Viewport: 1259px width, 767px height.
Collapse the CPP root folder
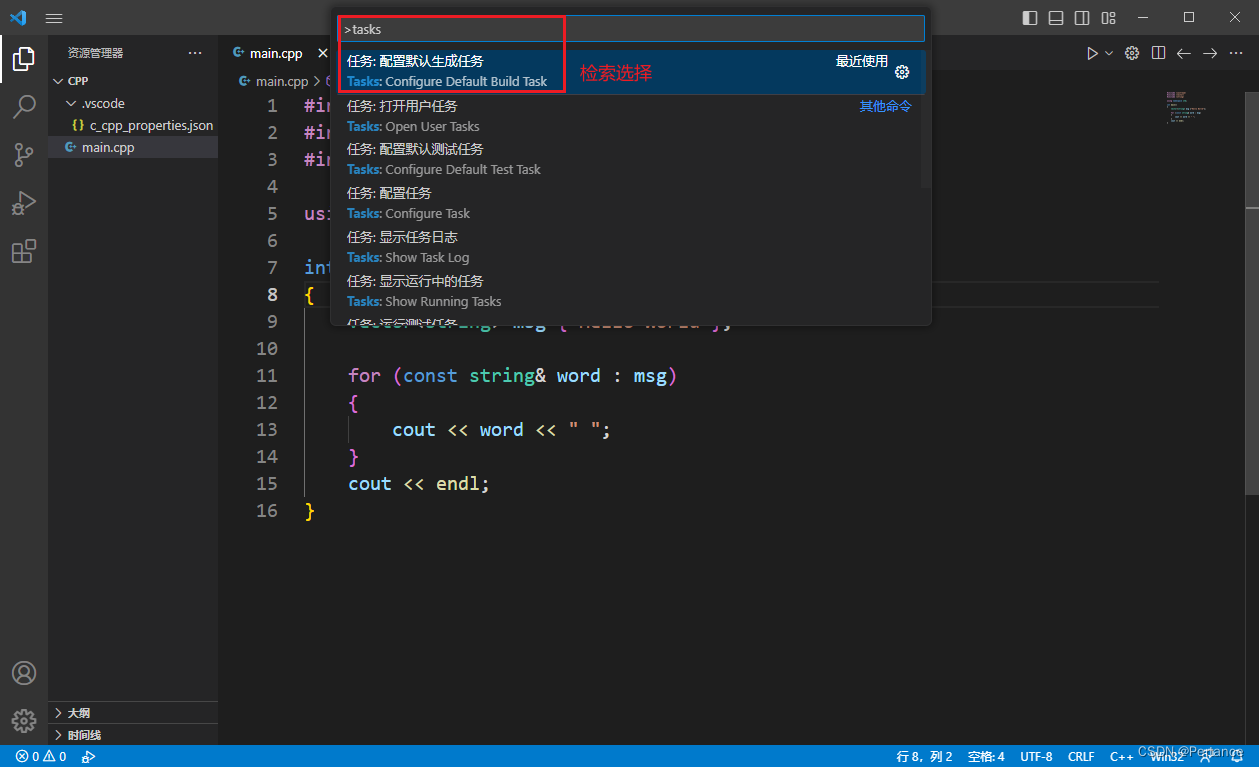(x=133, y=81)
